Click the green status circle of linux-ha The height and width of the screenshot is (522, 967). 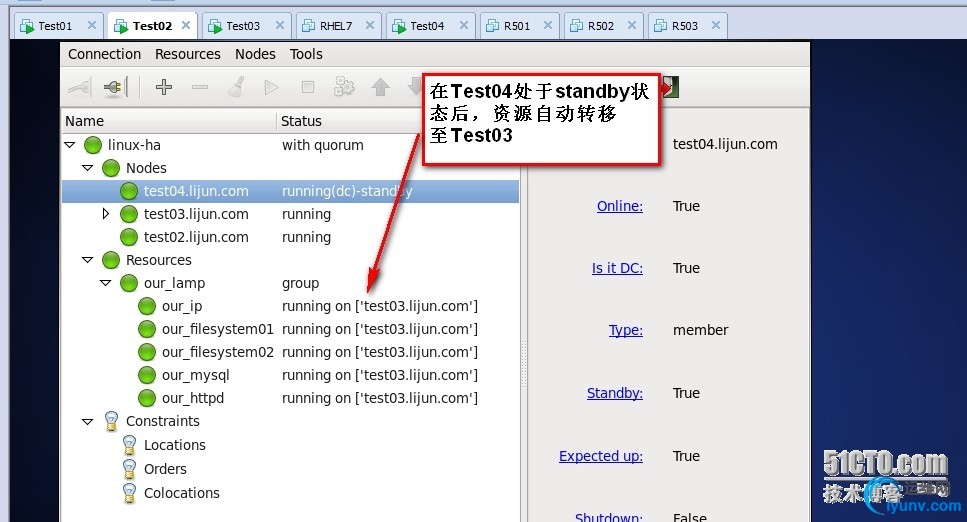(x=93, y=145)
